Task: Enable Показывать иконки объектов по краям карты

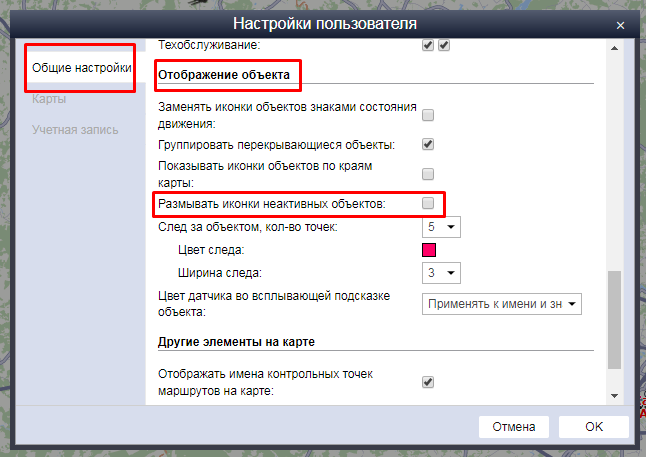Action: (428, 174)
